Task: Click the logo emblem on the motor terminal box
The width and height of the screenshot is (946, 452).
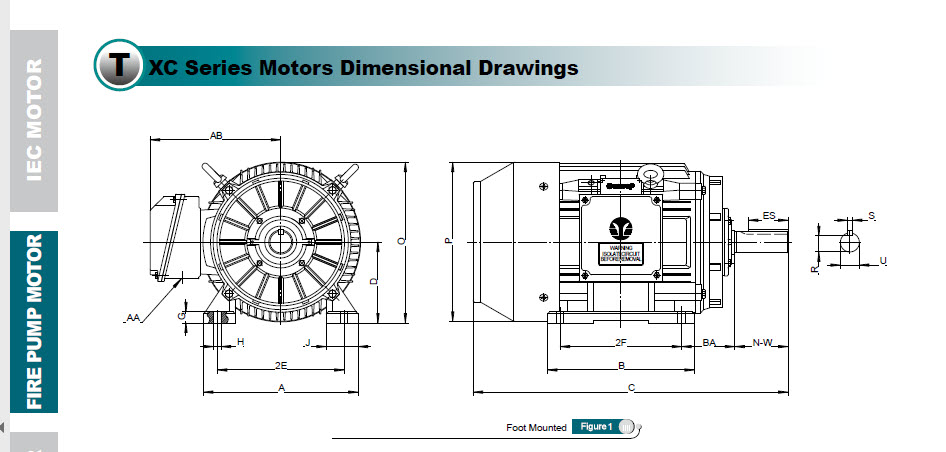Action: (618, 224)
